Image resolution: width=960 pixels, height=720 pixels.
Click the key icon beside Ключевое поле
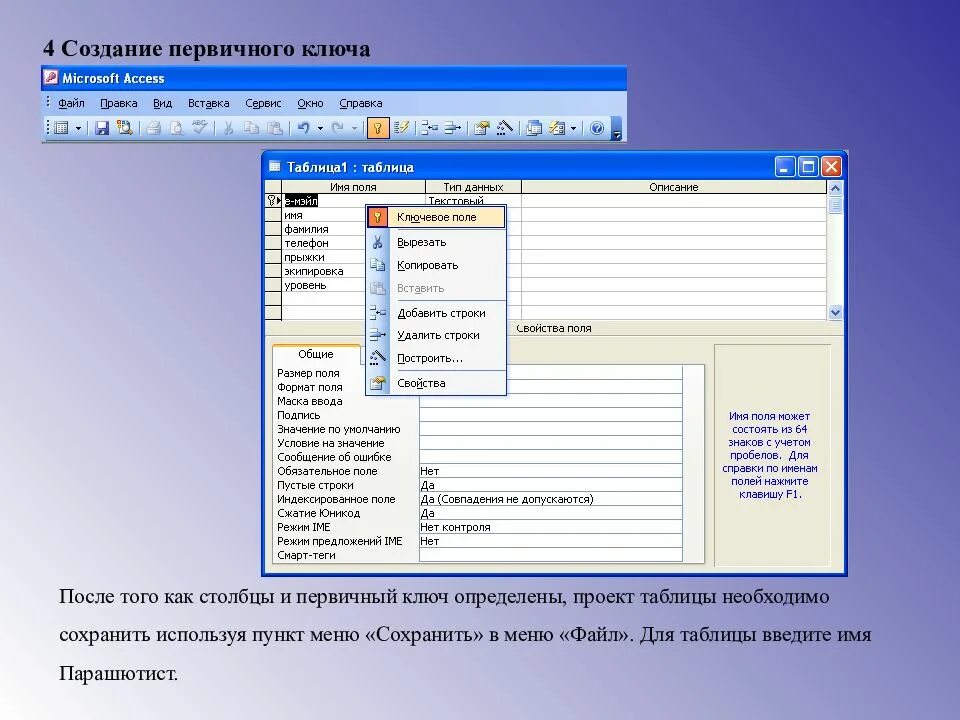tap(378, 217)
